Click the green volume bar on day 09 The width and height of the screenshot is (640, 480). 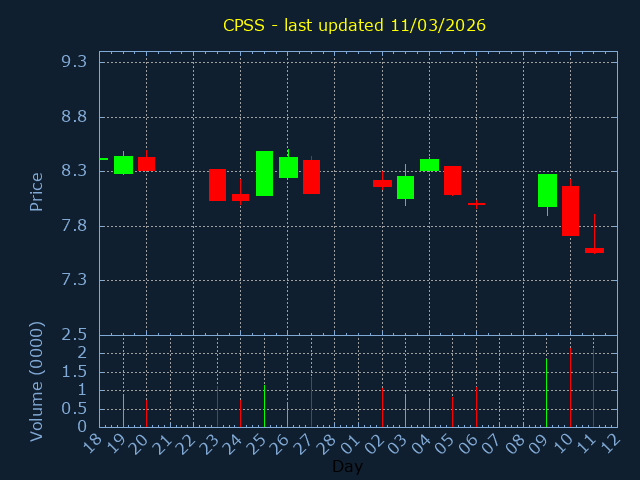pyautogui.click(x=546, y=393)
